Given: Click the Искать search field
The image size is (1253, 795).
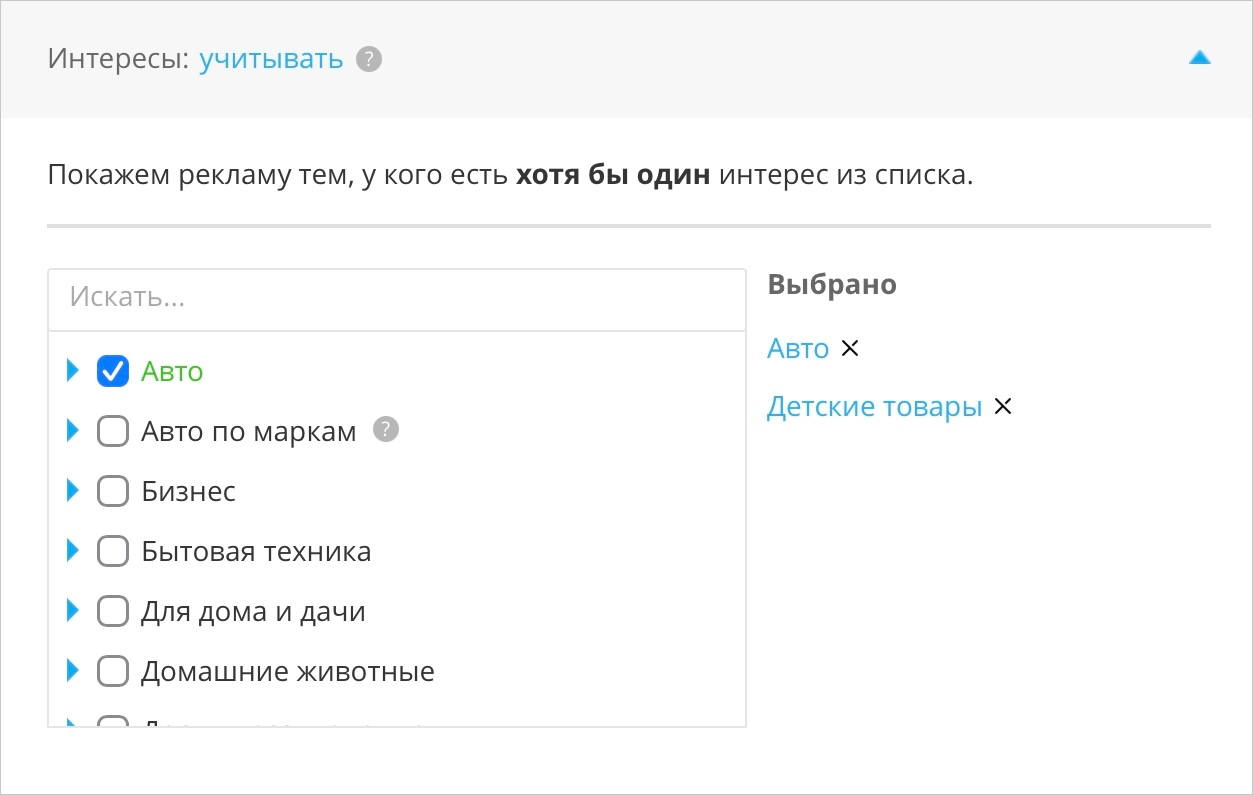Looking at the screenshot, I should (x=396, y=298).
